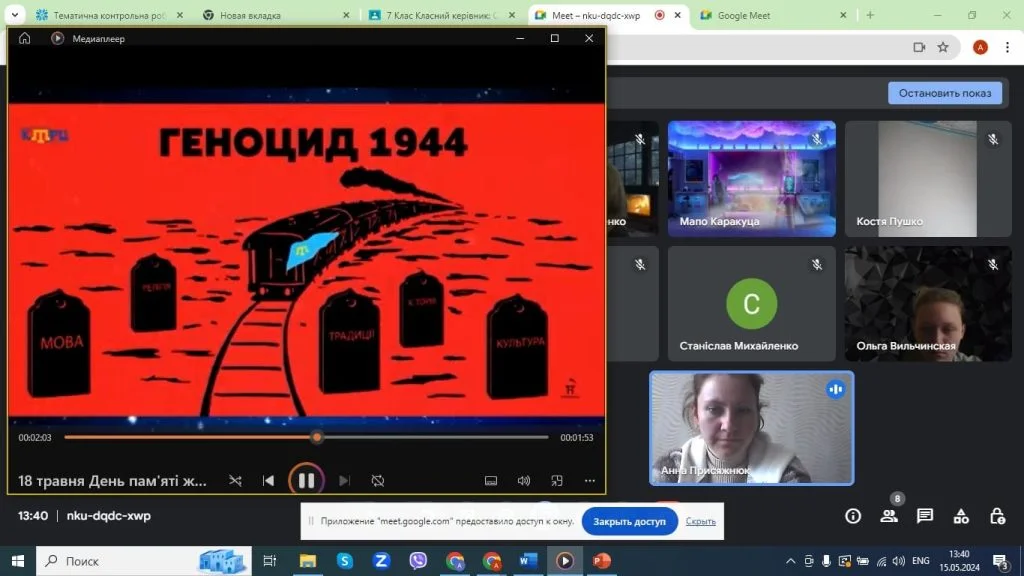Open Chrome's three-dot menu

[x=1008, y=47]
